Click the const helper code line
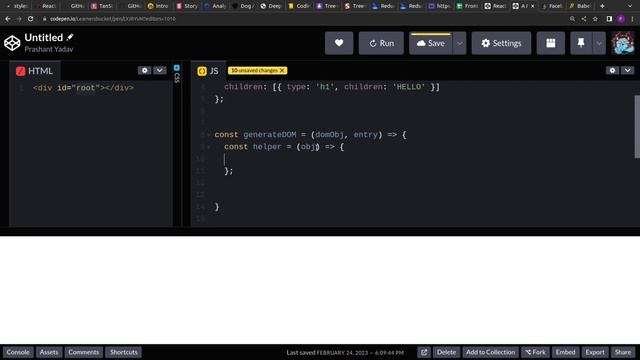Screen dimensions: 640x360 284,147
